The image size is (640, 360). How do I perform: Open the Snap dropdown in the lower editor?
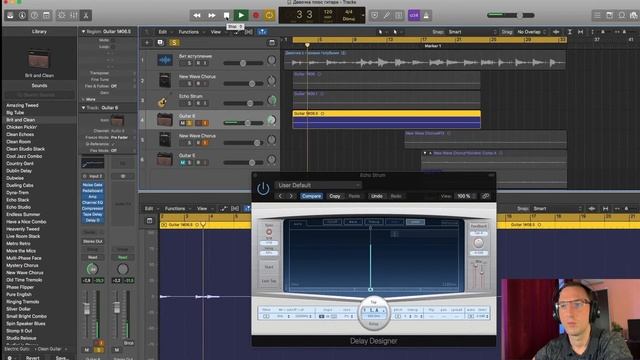point(556,209)
